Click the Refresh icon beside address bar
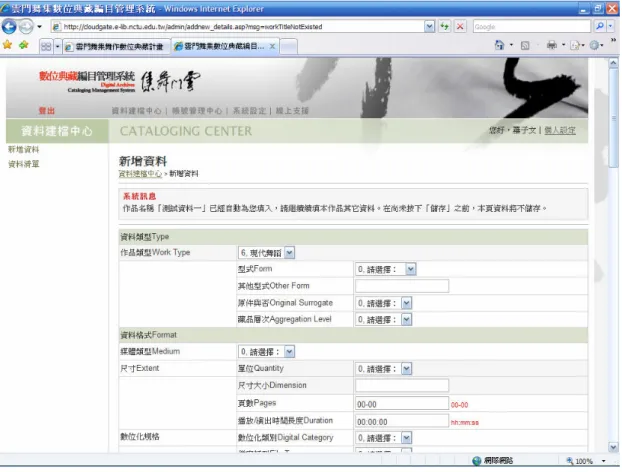 (445, 27)
